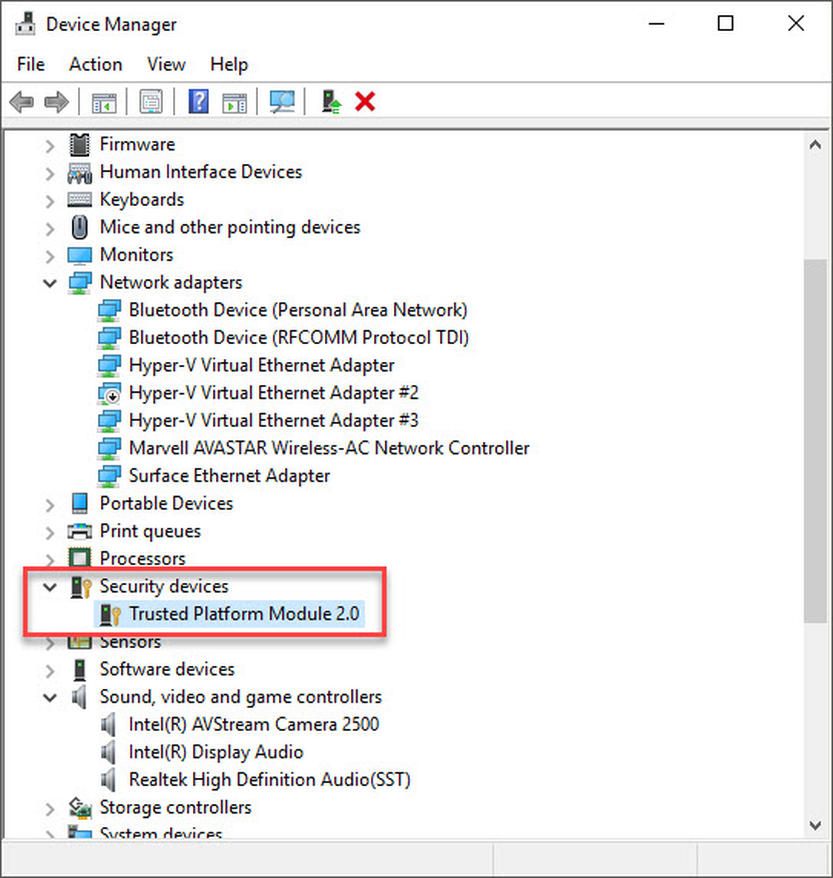Expand the Security devices category
This screenshot has width=833, height=878.
[50, 587]
